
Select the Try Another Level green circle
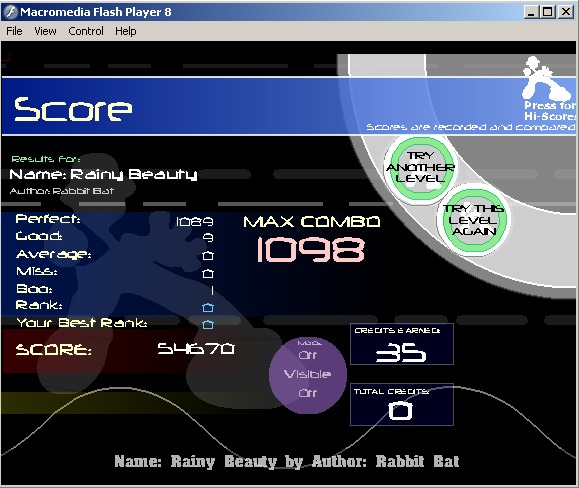(420, 167)
